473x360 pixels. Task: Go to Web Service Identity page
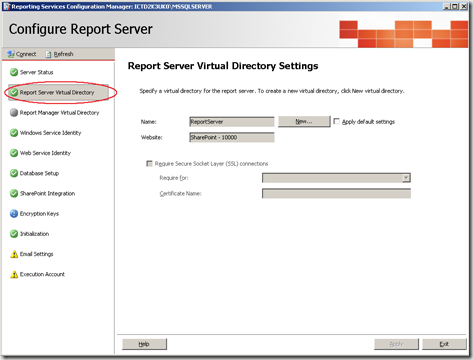pyautogui.click(x=45, y=153)
